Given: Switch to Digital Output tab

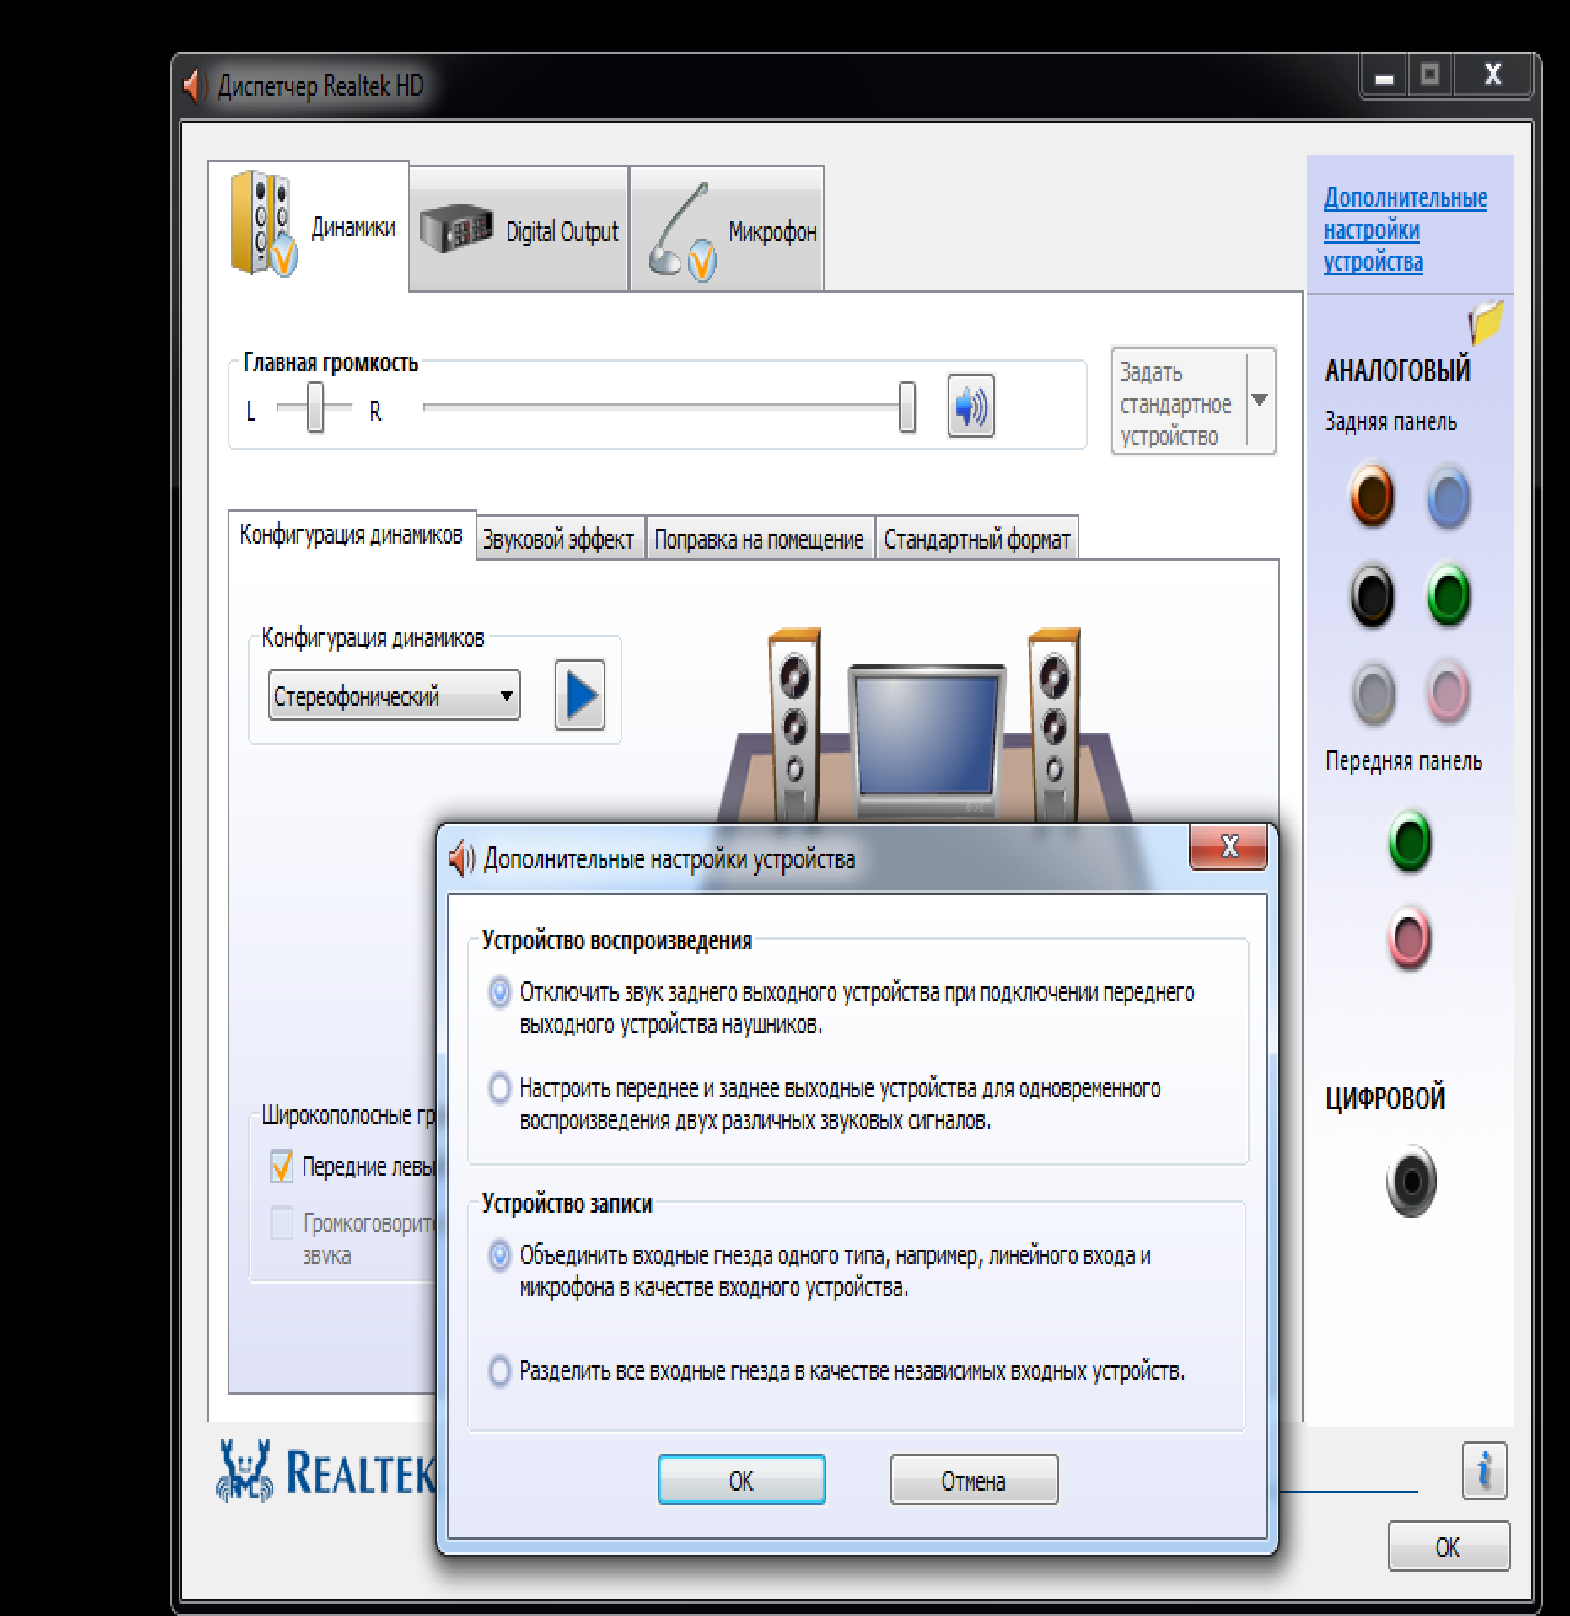Looking at the screenshot, I should 519,230.
